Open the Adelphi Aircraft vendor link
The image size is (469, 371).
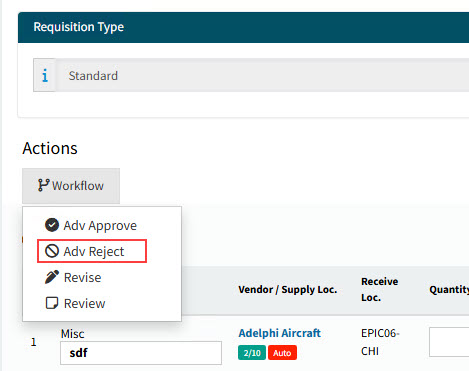tap(279, 333)
